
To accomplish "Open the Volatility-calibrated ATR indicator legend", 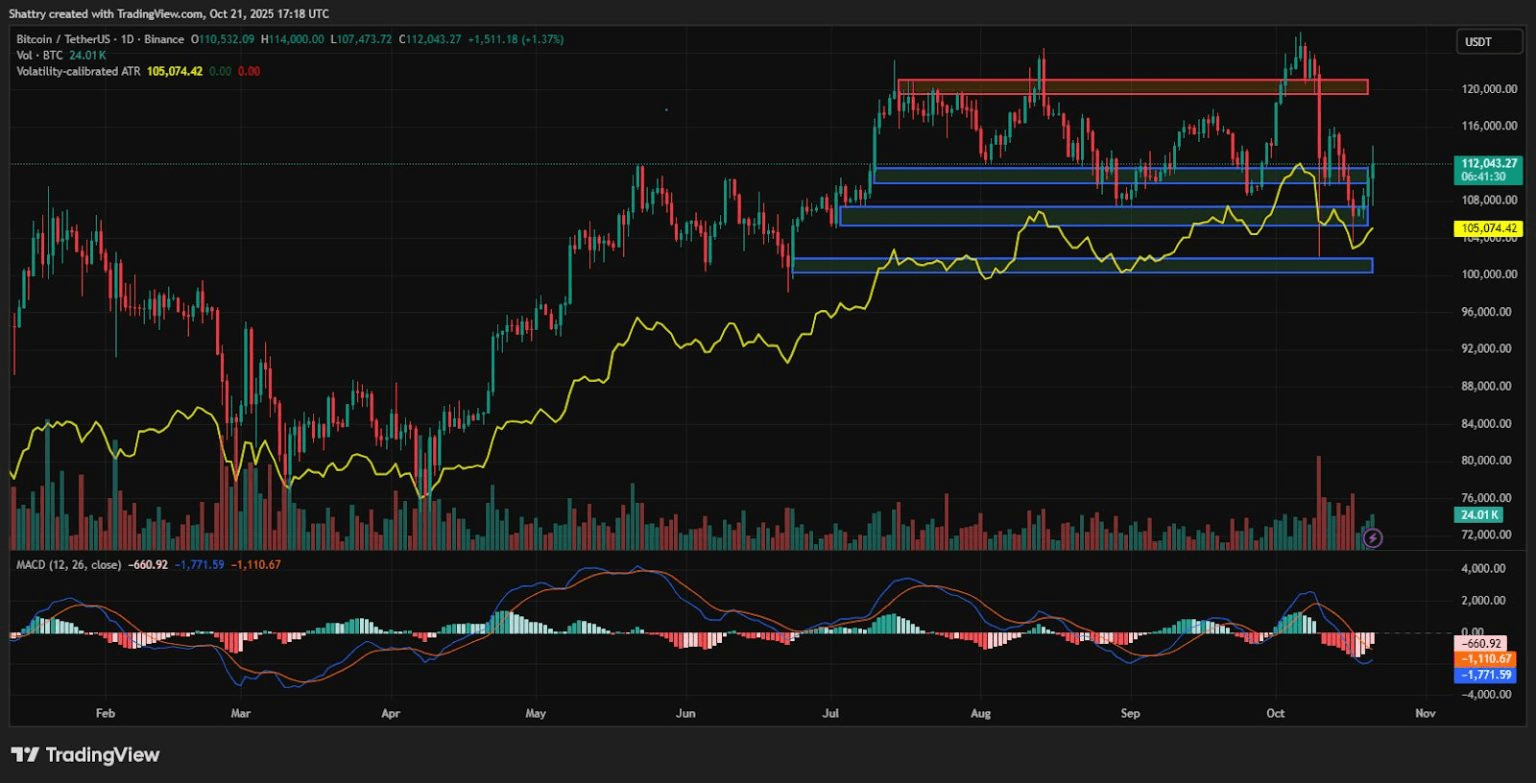I will 78,71.
